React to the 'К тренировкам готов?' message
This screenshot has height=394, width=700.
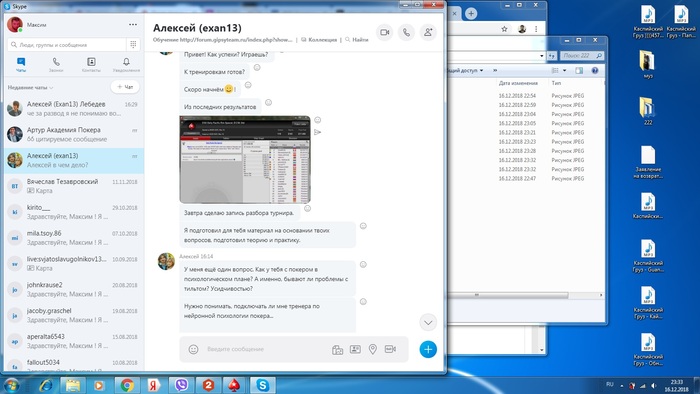click(257, 67)
